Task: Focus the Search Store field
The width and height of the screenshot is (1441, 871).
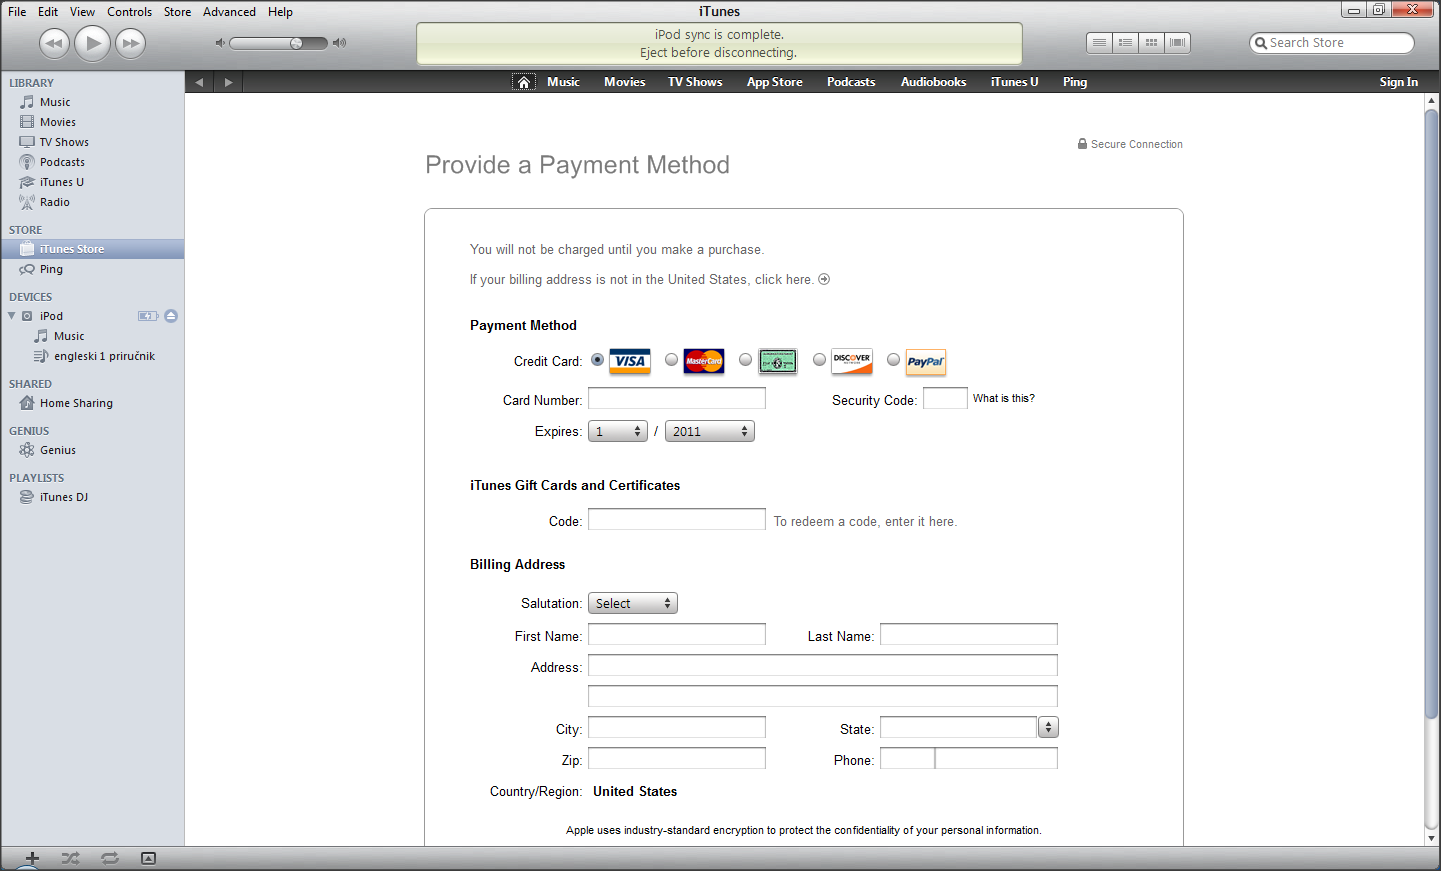Action: [x=1332, y=43]
